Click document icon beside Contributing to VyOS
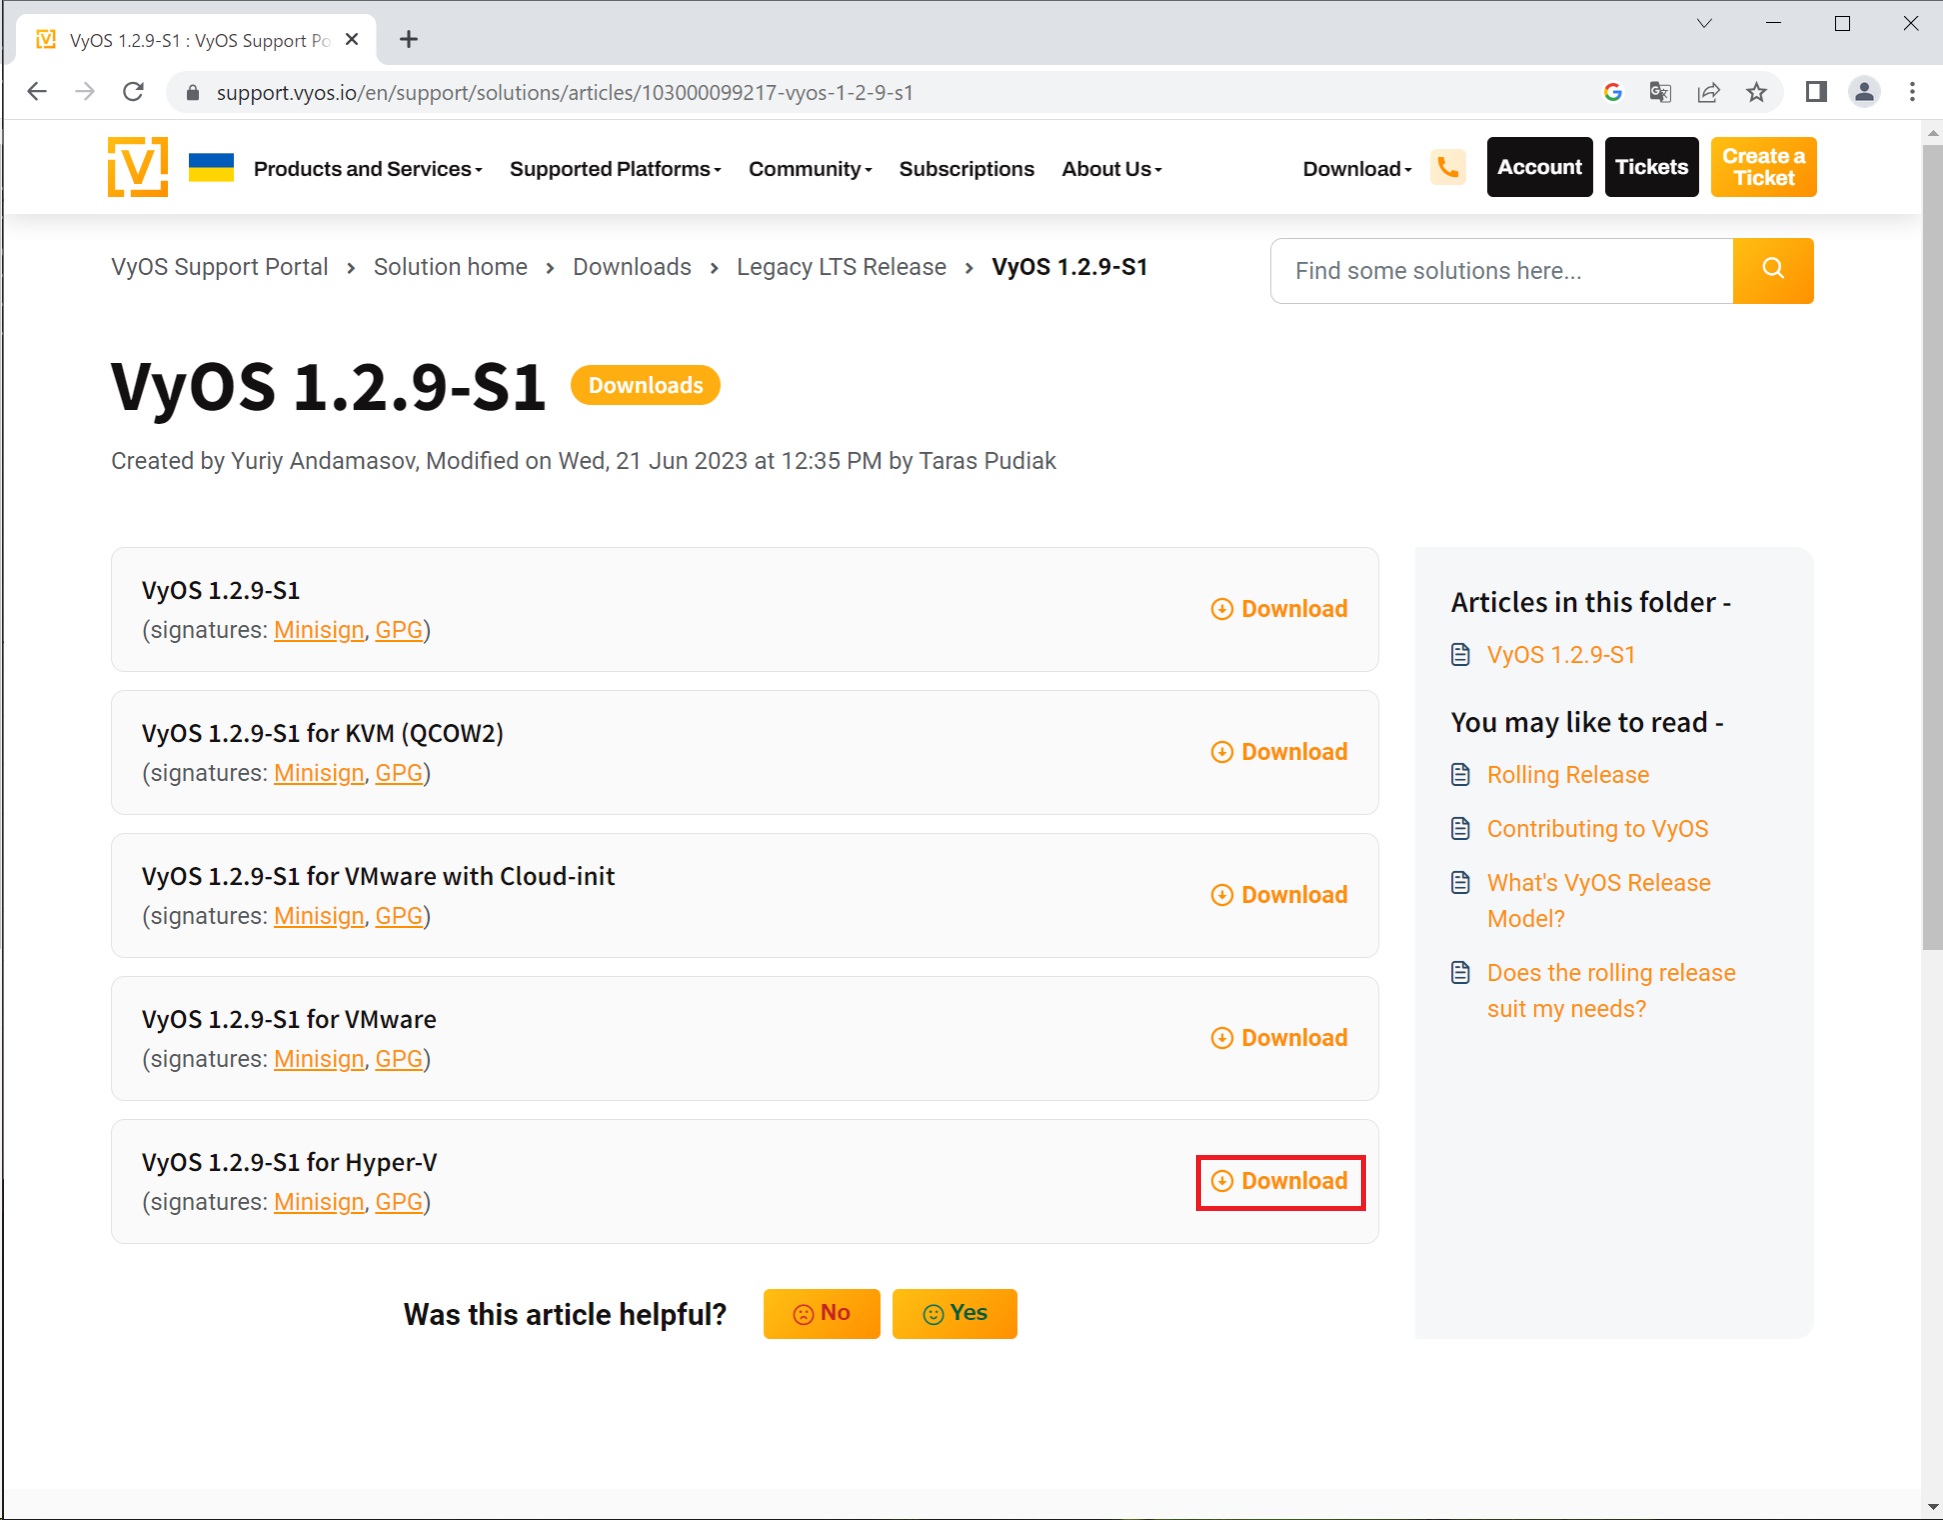Viewport: 1943px width, 1520px height. click(x=1461, y=828)
